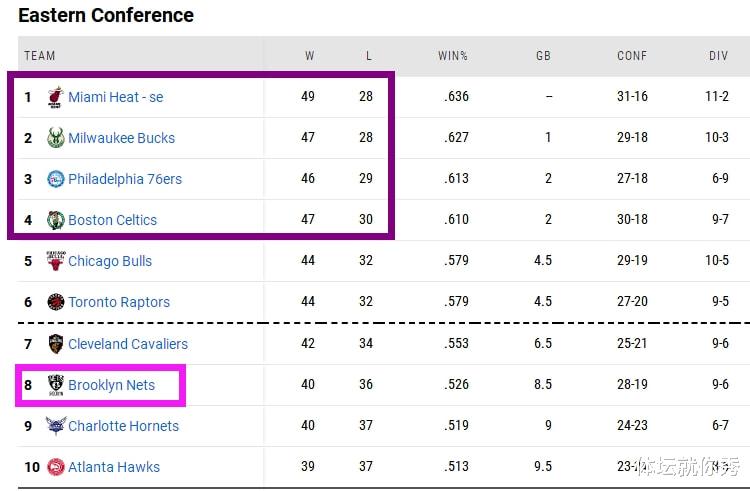Image resolution: width=750 pixels, height=491 pixels.
Task: Click the Toronto Raptors logo
Action: [55, 302]
